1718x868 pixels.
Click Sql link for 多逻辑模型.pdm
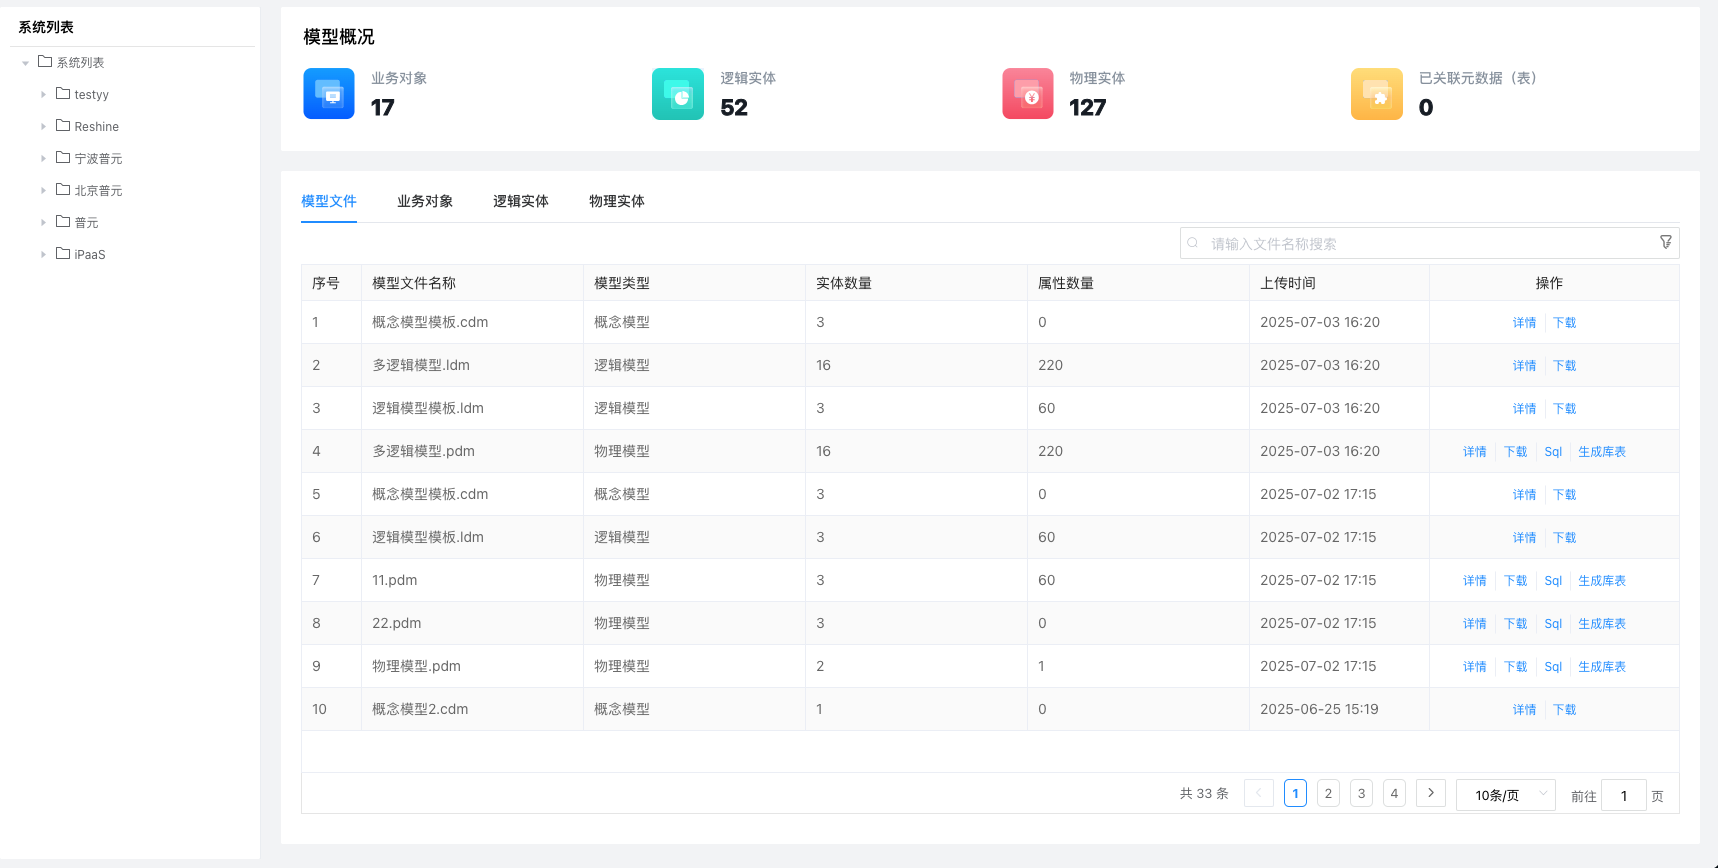point(1552,452)
